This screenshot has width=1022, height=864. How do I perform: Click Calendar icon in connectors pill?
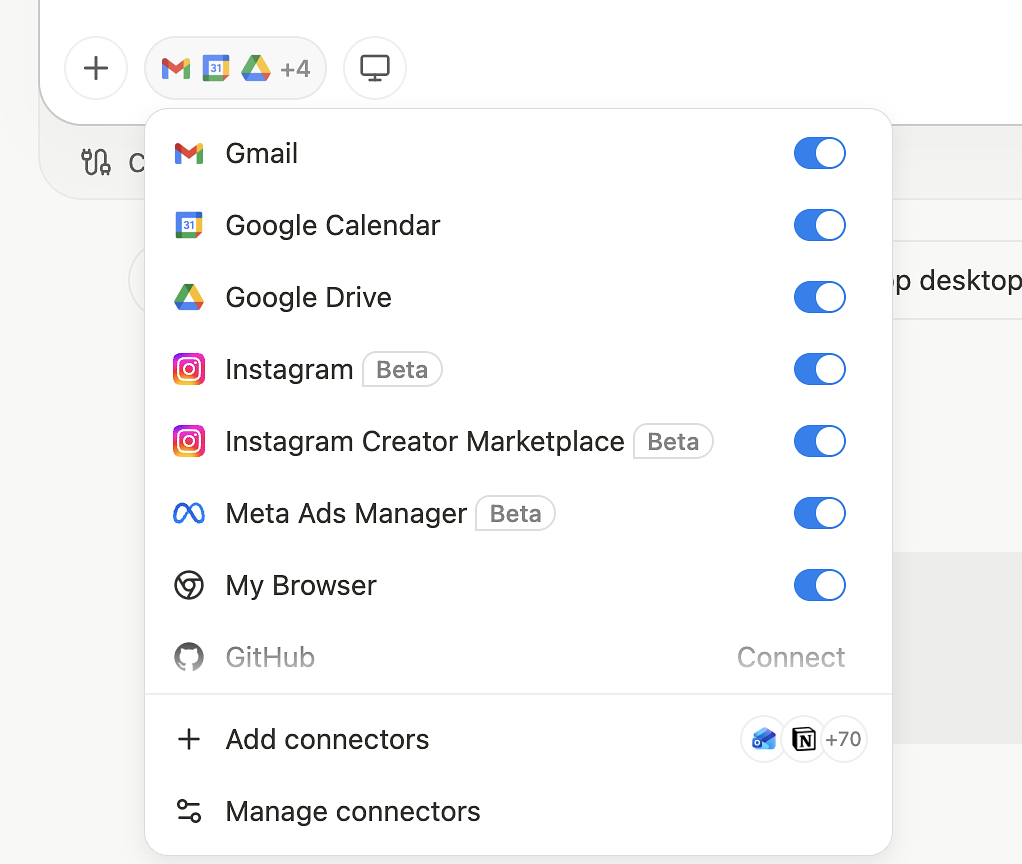[216, 68]
